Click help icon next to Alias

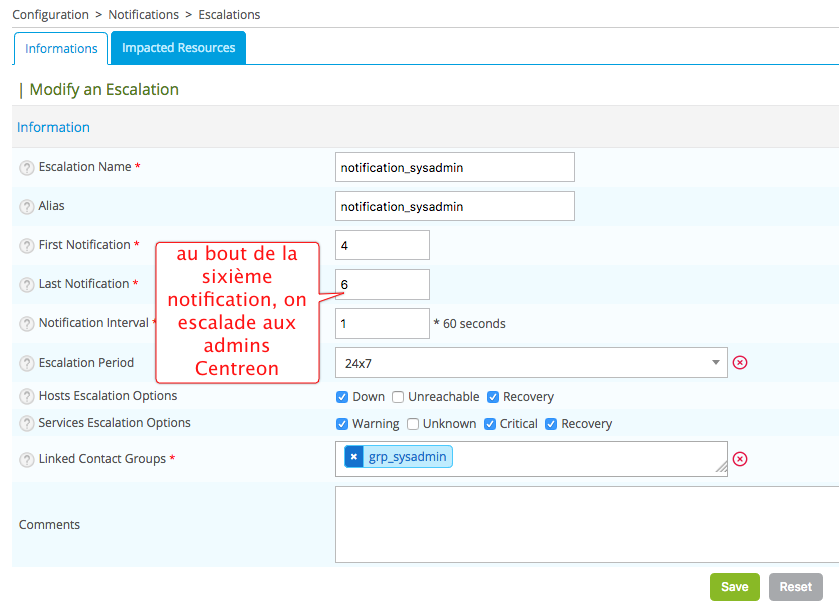point(27,207)
